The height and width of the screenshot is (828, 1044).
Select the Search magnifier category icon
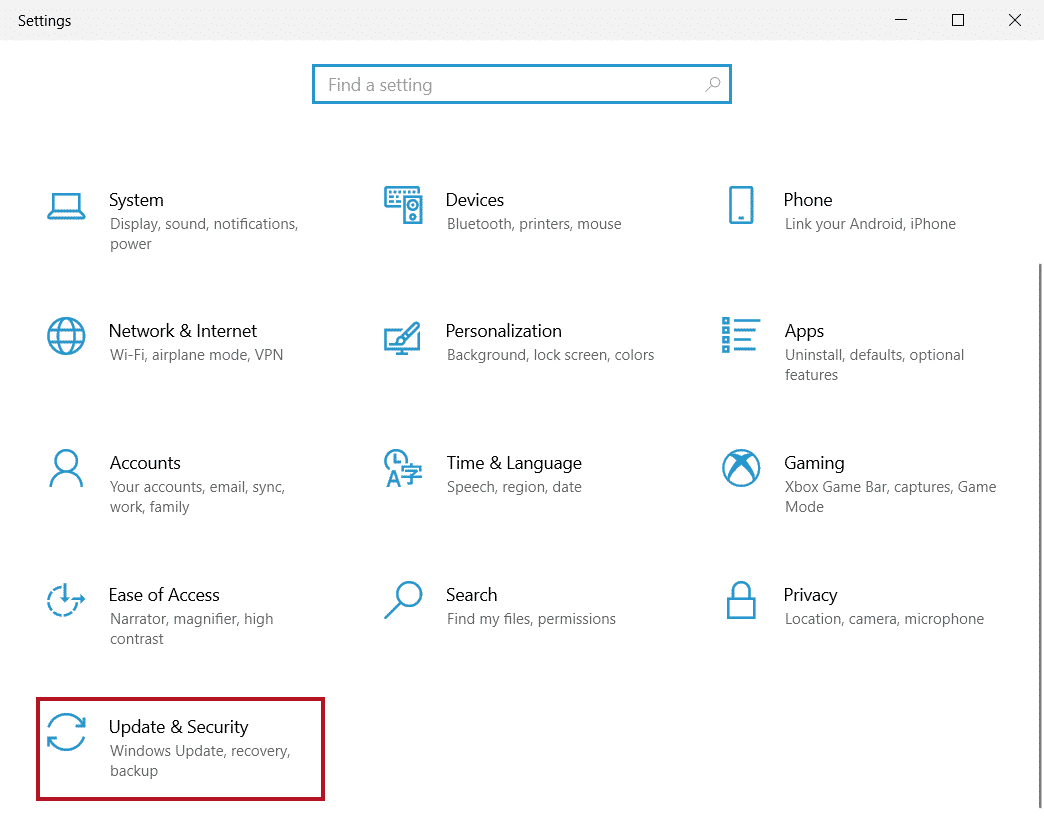(403, 600)
